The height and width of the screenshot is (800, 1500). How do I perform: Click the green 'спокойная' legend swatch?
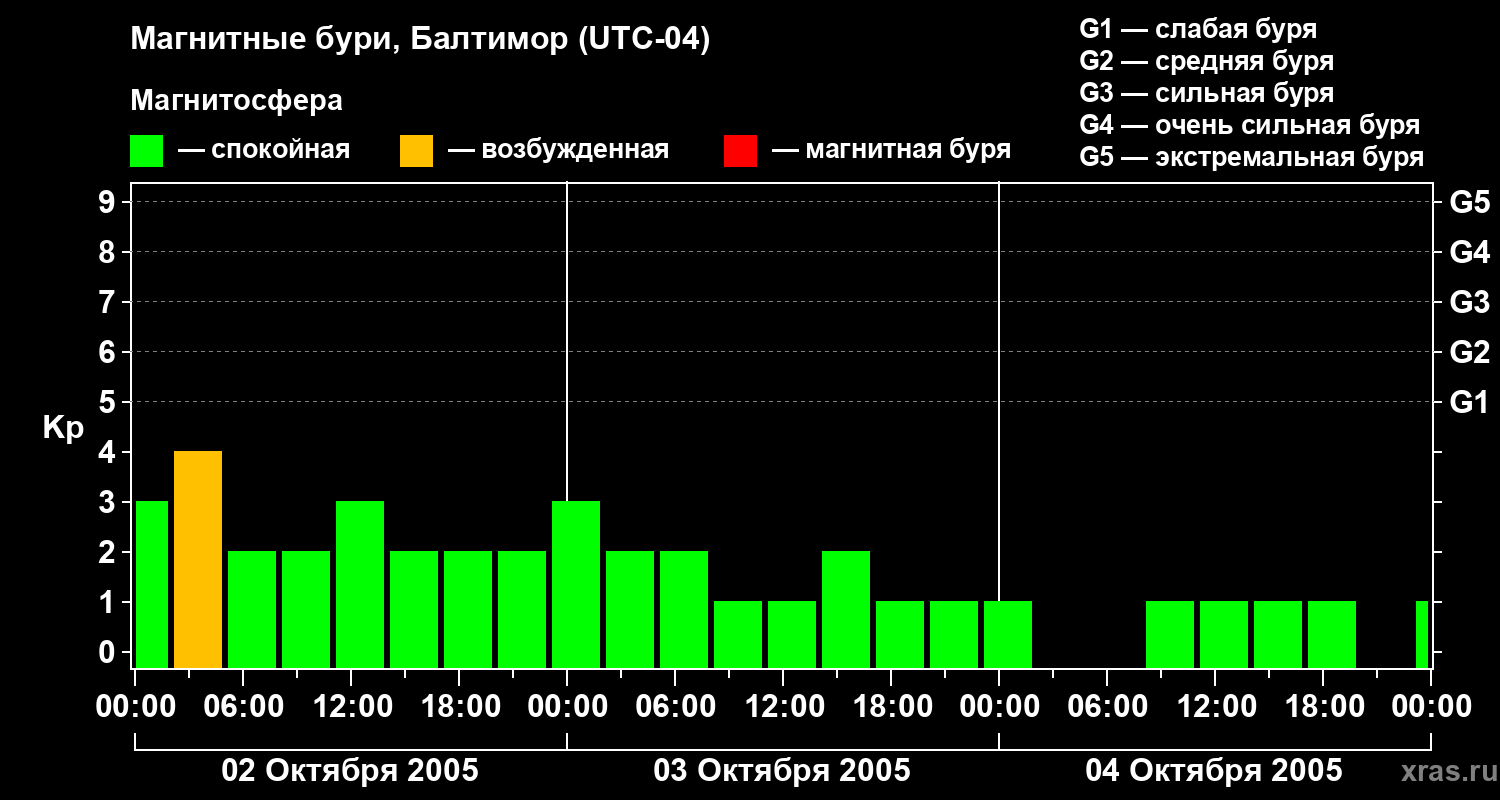click(x=147, y=151)
